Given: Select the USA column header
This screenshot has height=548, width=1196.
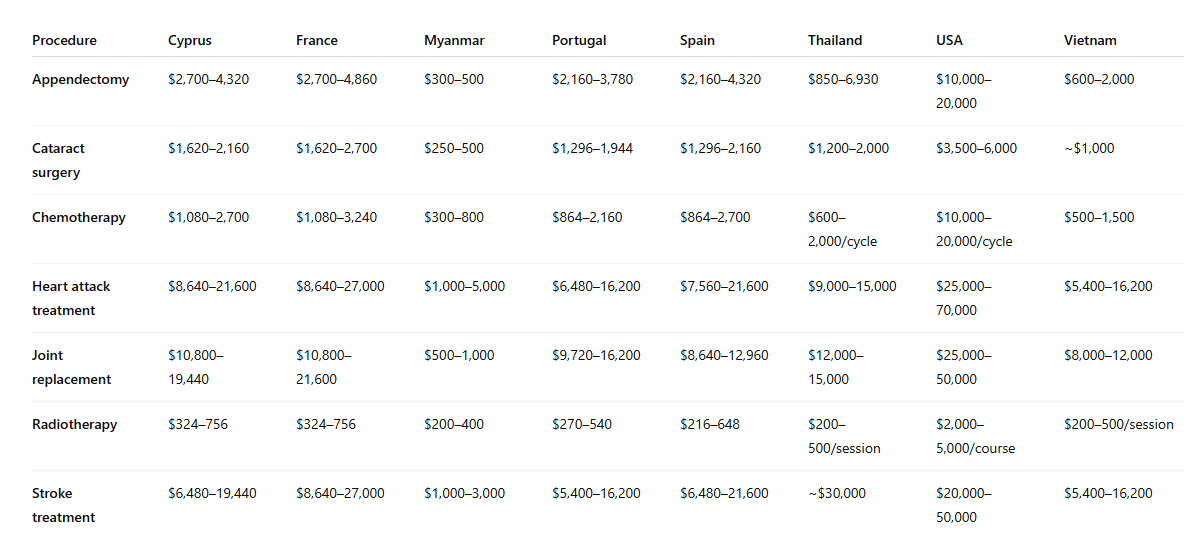Looking at the screenshot, I should click(x=950, y=40).
